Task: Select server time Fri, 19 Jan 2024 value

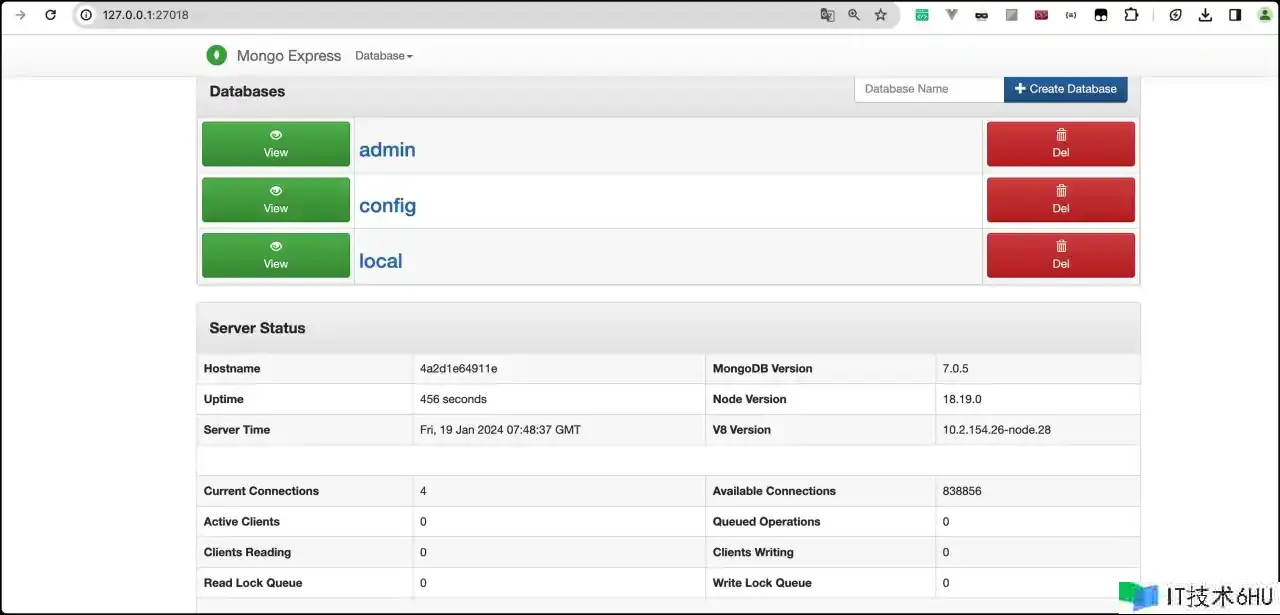Action: tap(500, 430)
